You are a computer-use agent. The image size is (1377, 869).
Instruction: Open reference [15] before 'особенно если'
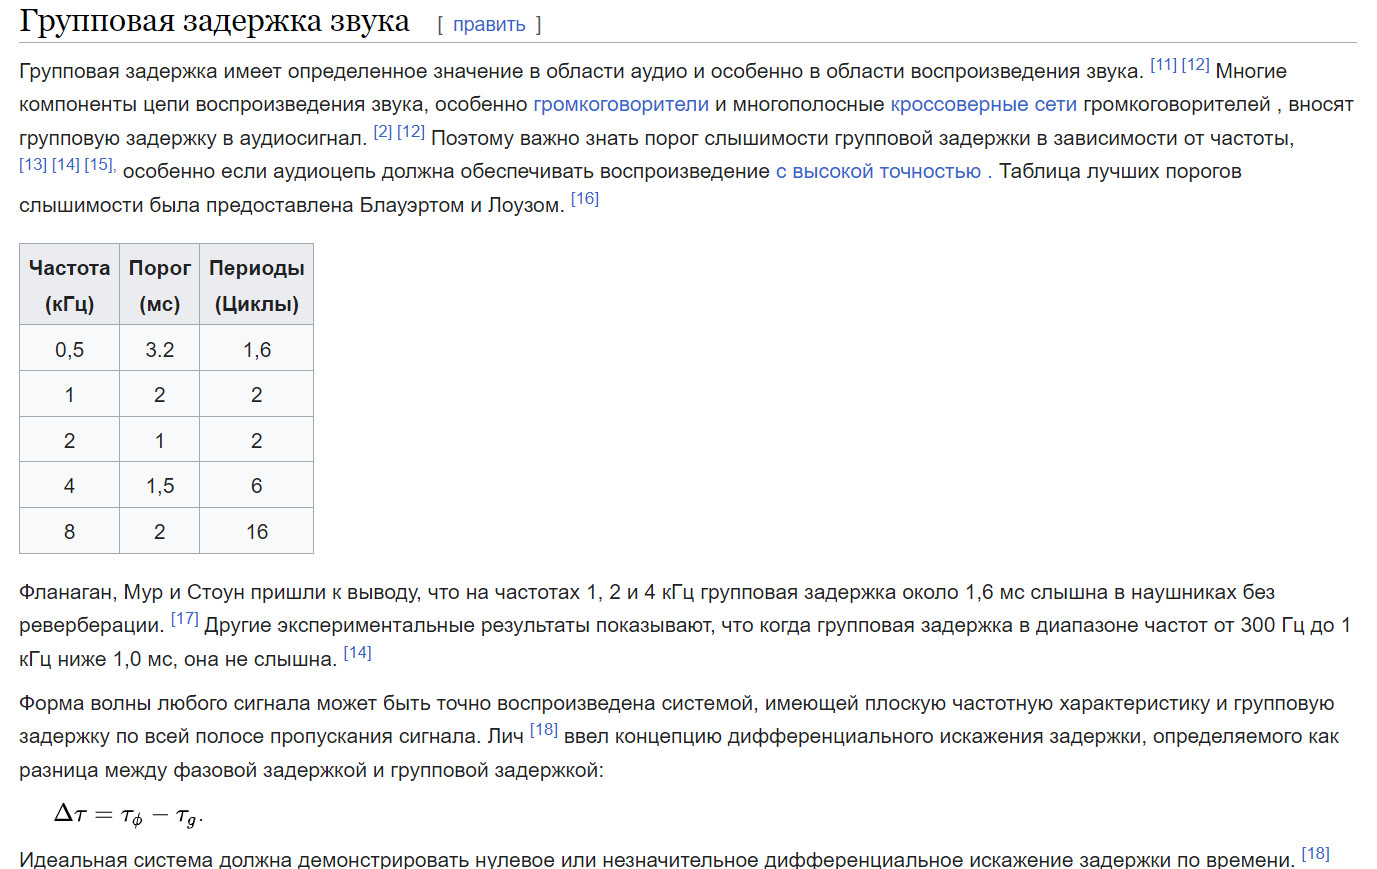click(x=99, y=164)
